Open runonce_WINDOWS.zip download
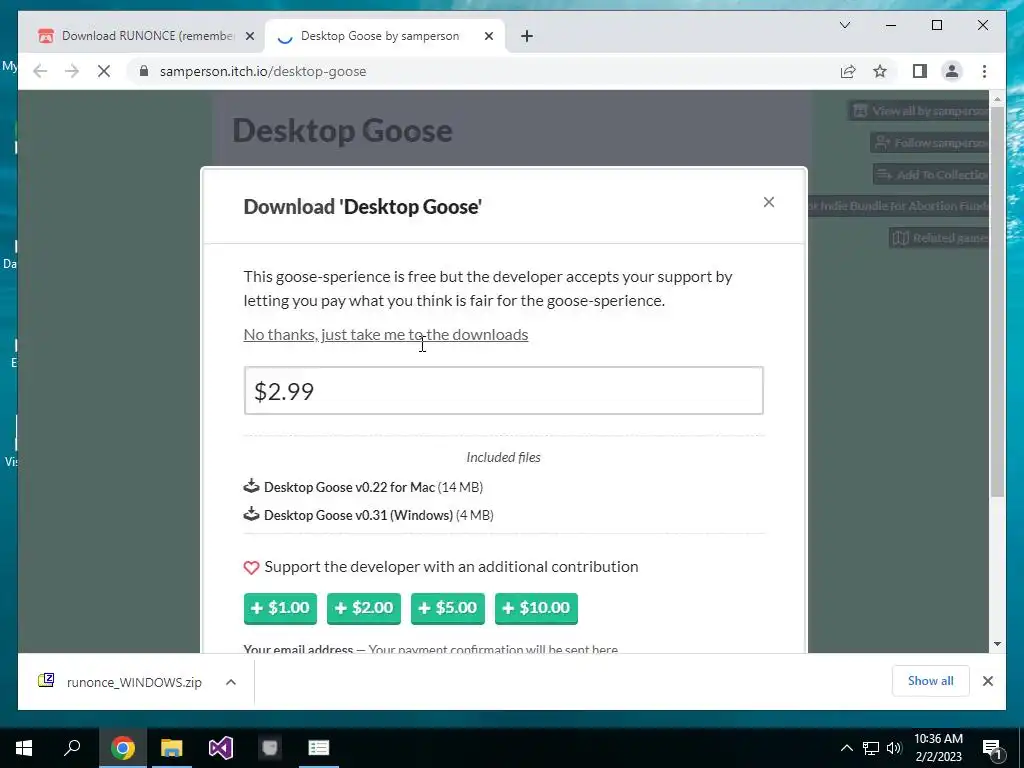The height and width of the screenshot is (768, 1024). coord(134,682)
